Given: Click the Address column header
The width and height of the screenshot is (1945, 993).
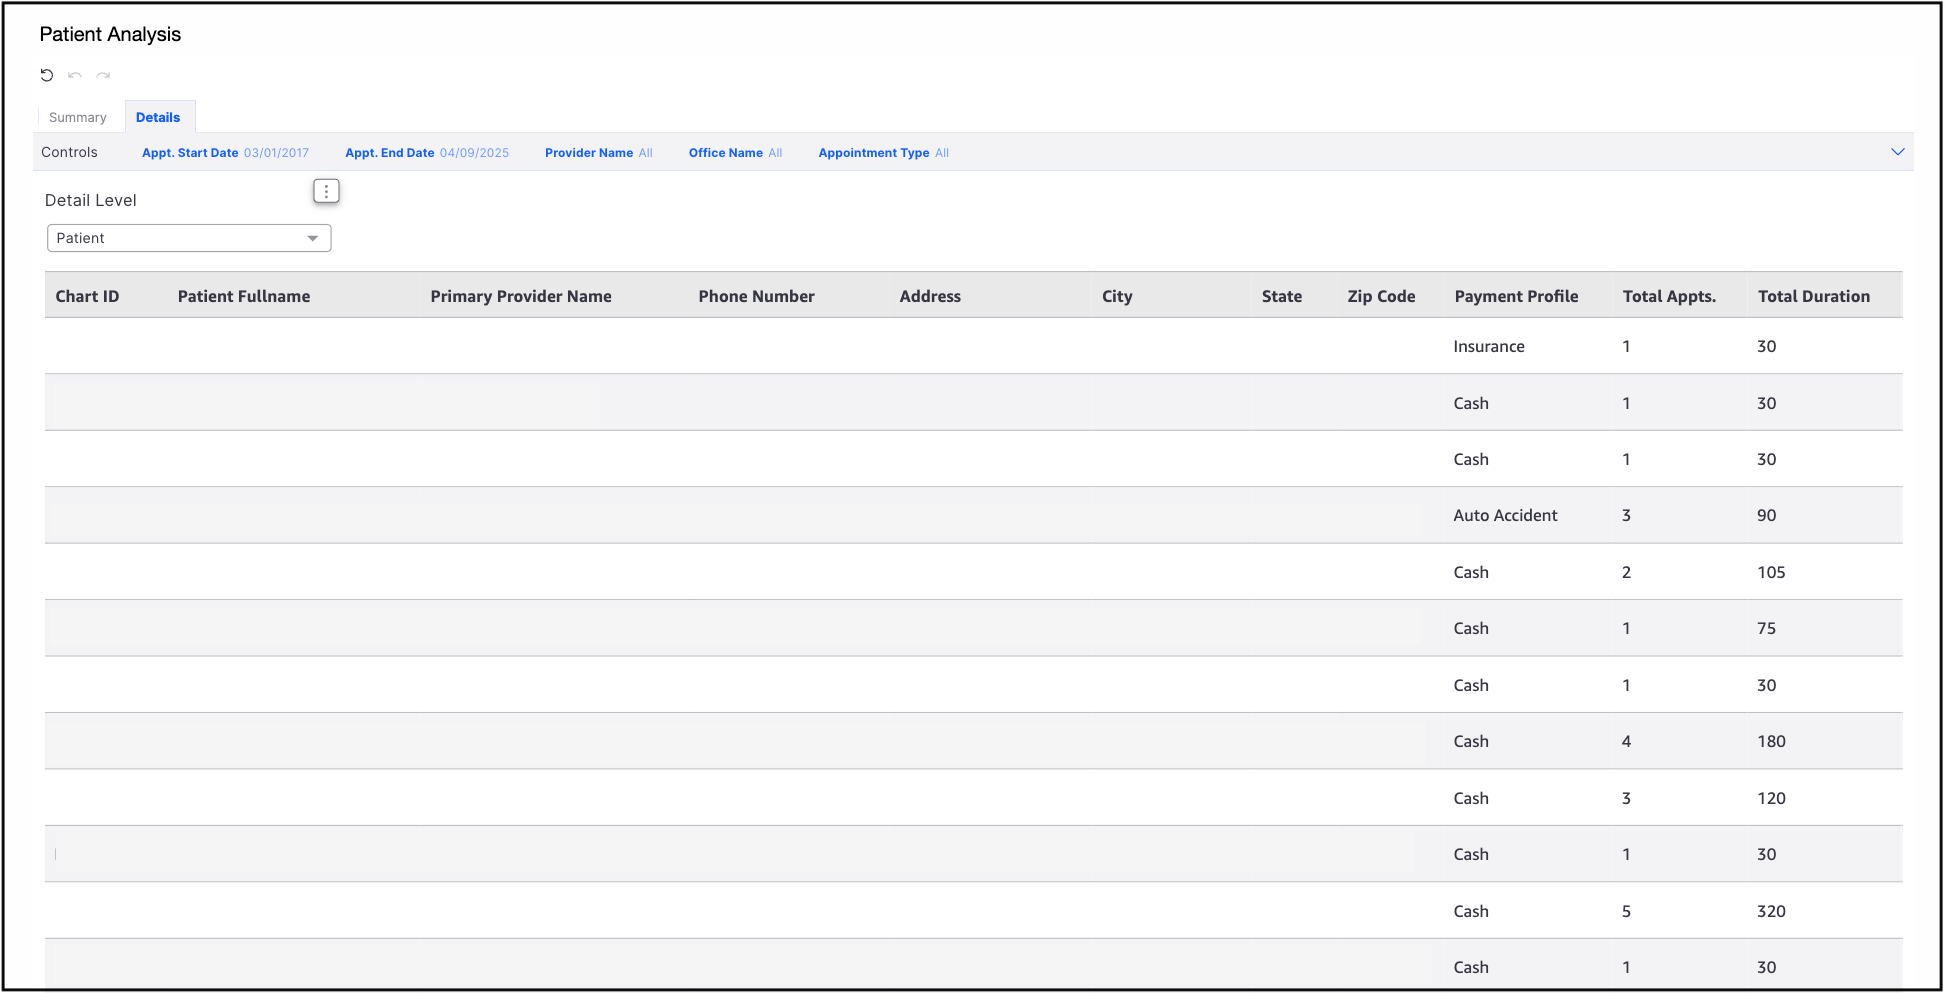Looking at the screenshot, I should click(x=930, y=296).
